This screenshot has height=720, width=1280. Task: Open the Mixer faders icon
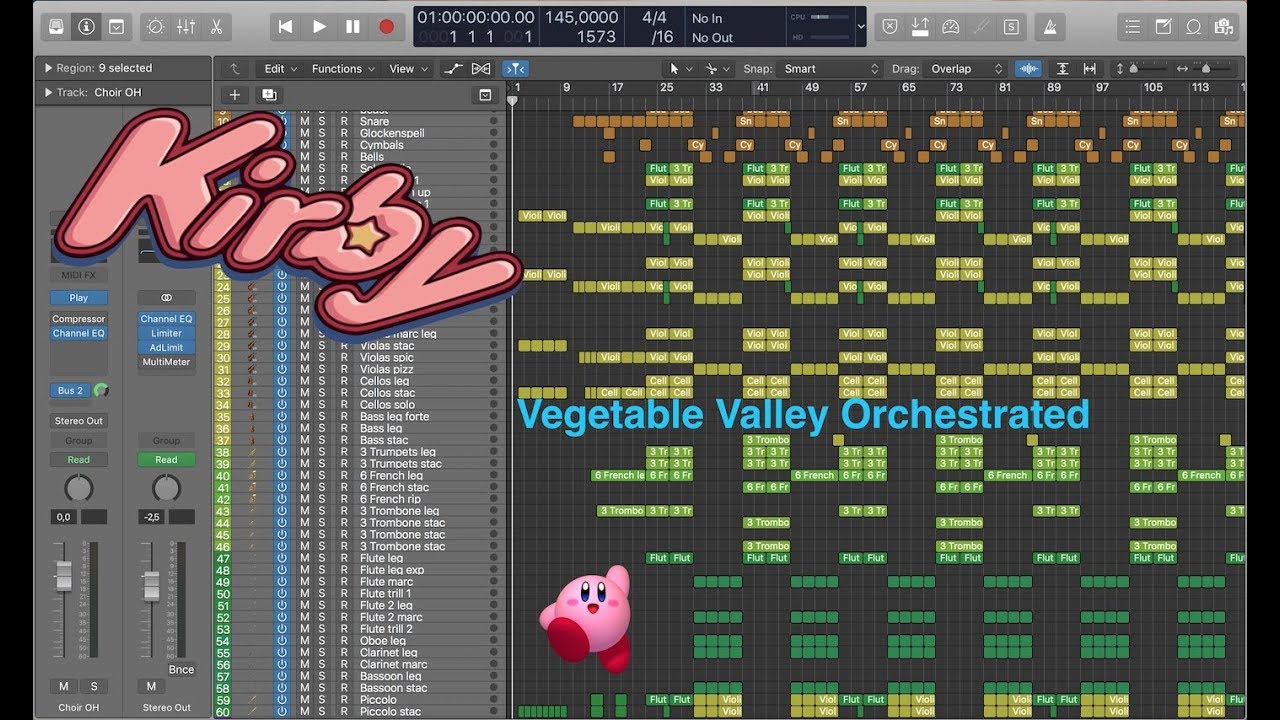186,27
